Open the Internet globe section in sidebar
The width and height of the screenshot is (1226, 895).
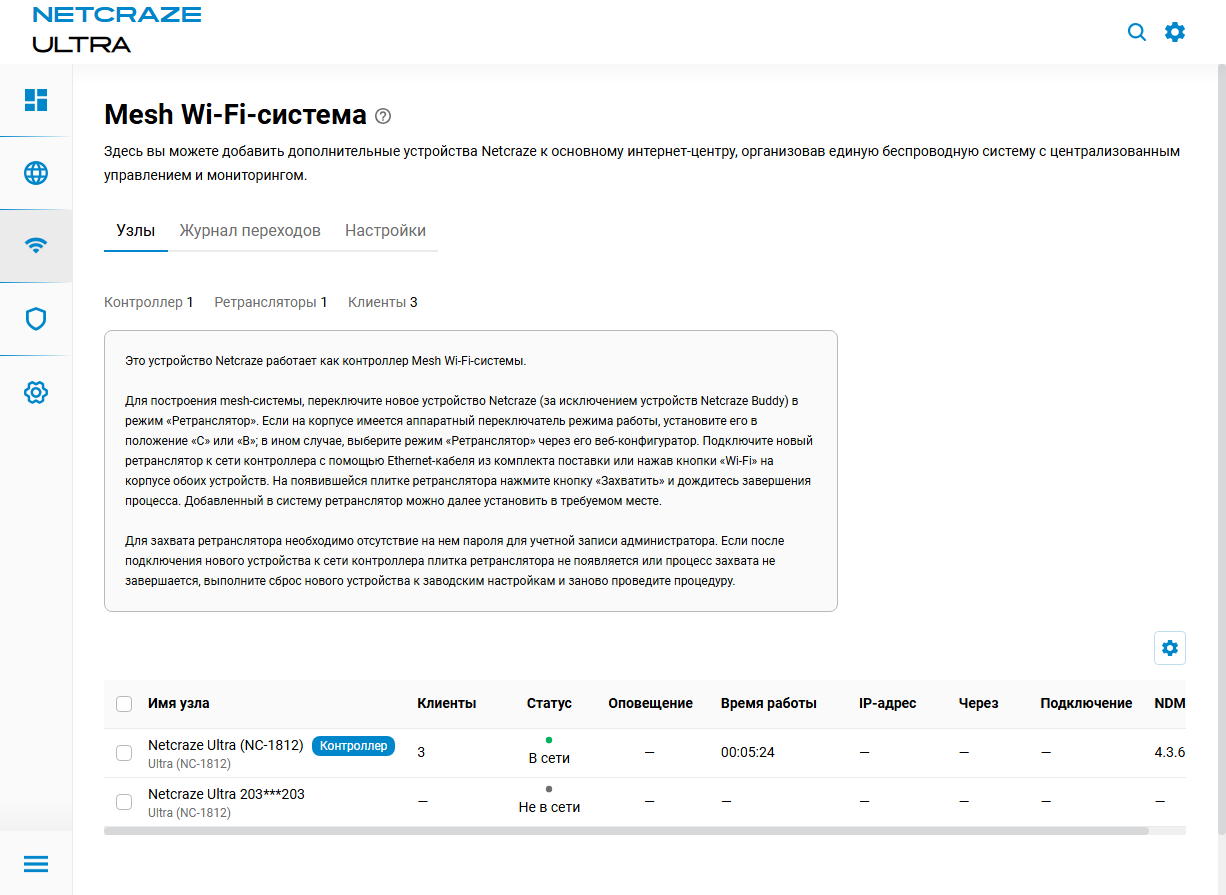(36, 173)
